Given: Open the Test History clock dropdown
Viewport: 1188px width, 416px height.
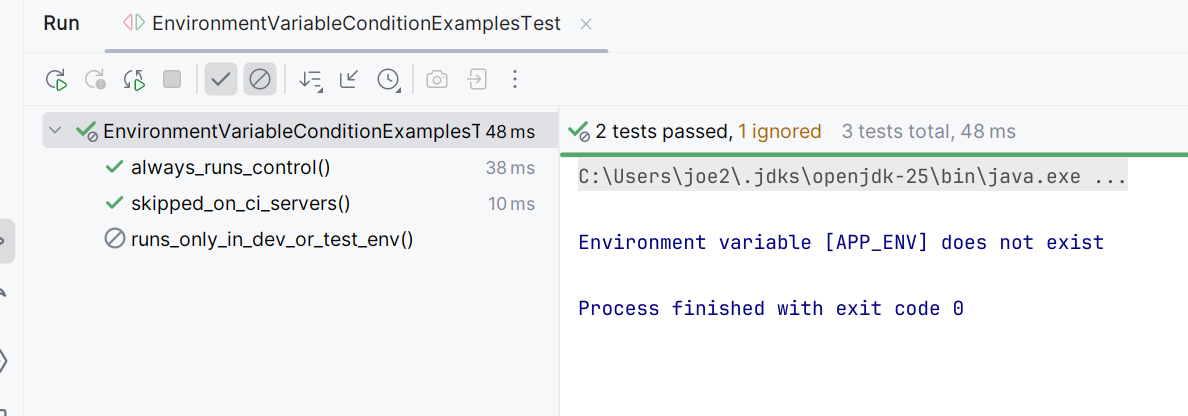Looking at the screenshot, I should click(388, 79).
